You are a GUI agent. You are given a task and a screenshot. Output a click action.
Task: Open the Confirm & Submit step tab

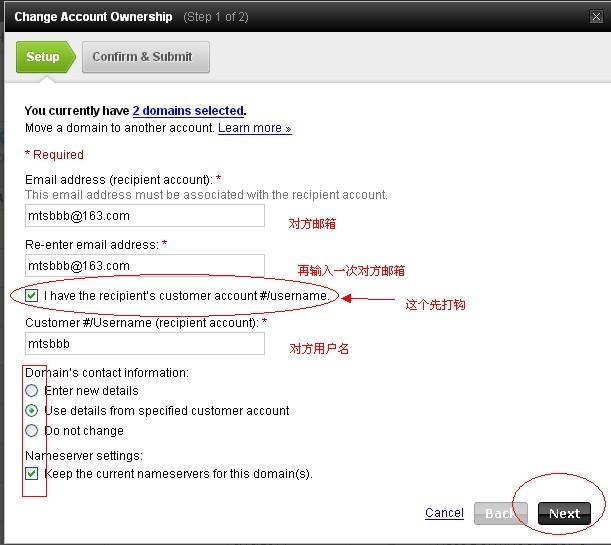146,57
